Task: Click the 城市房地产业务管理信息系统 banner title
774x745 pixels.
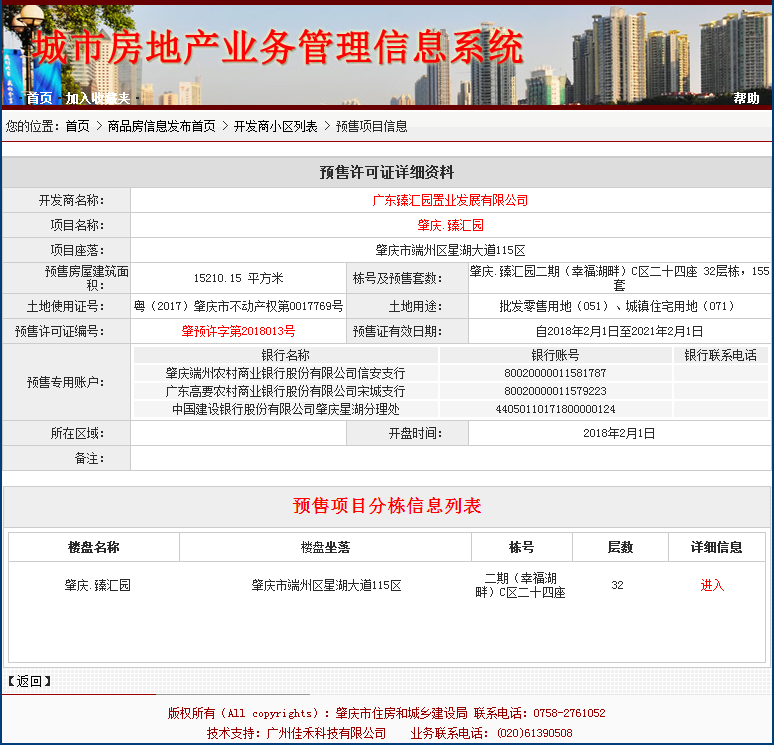Action: (x=277, y=47)
